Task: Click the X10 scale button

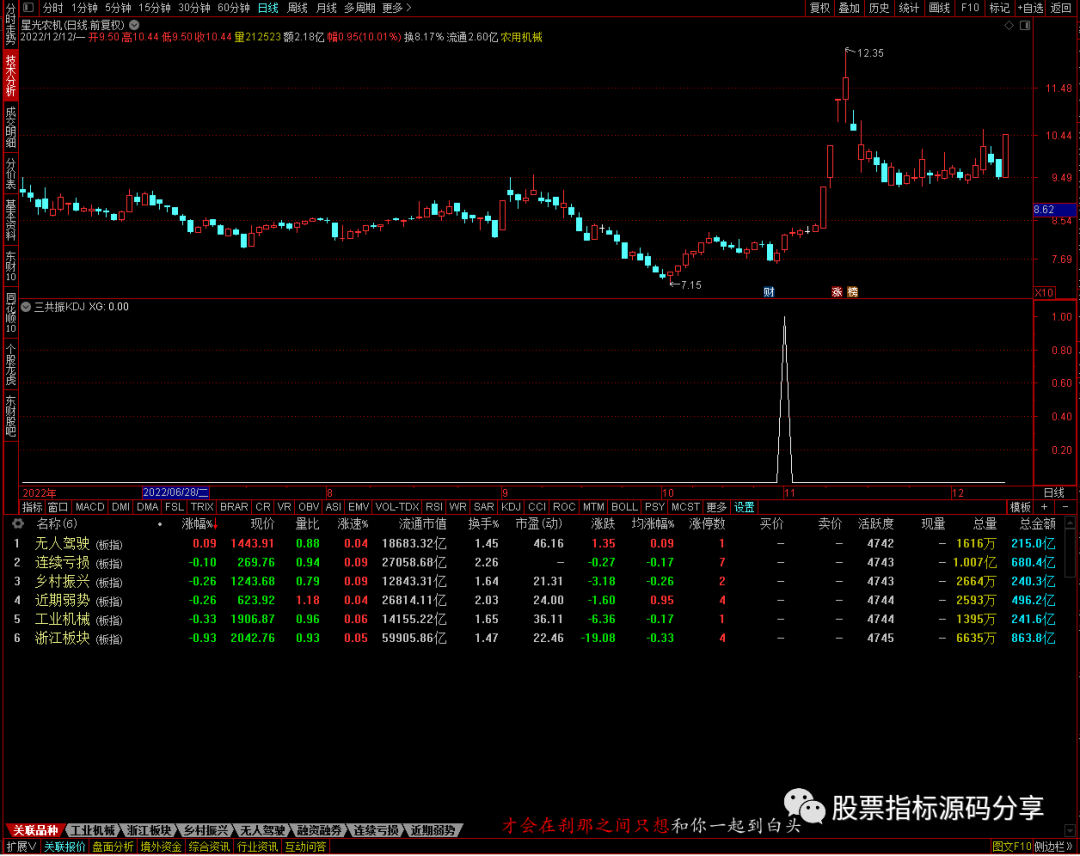Action: pos(1044,293)
